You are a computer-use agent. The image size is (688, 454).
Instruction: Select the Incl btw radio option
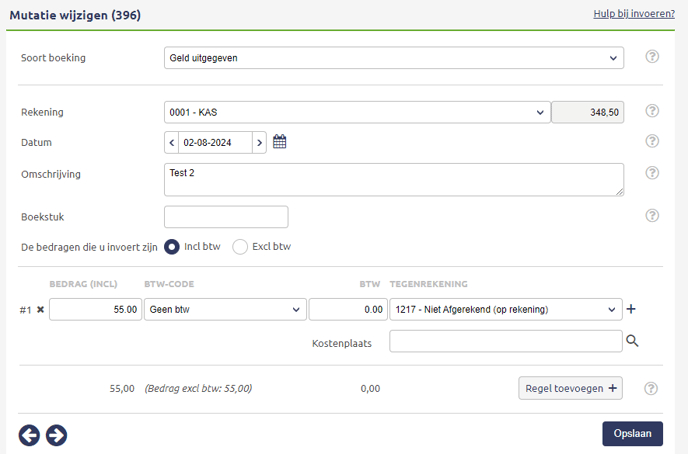171,246
